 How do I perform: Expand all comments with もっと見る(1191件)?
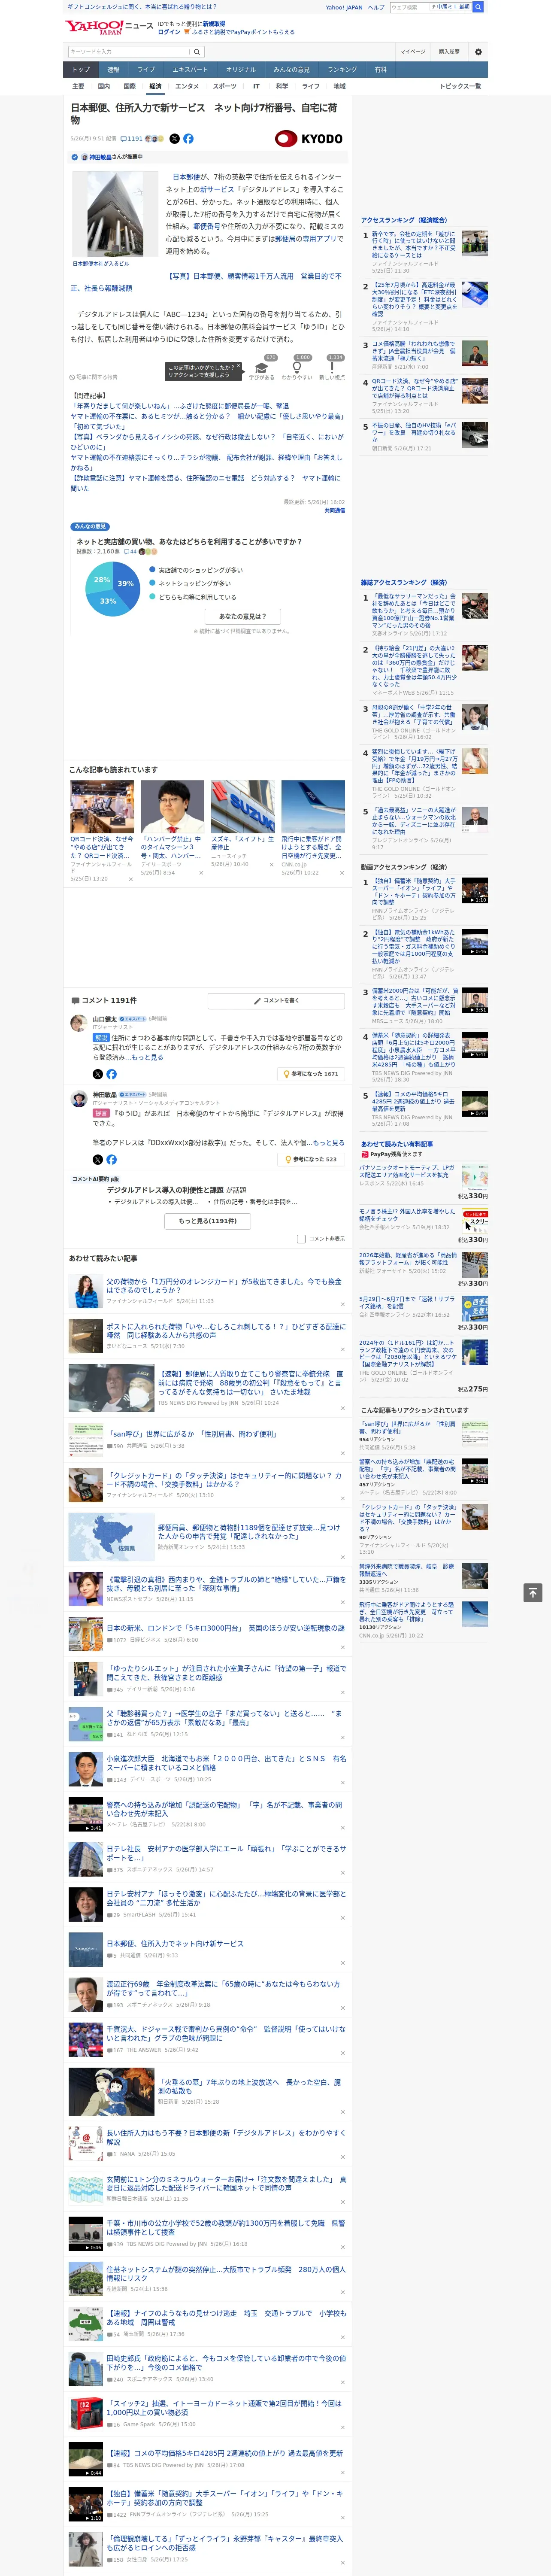coord(208,1221)
